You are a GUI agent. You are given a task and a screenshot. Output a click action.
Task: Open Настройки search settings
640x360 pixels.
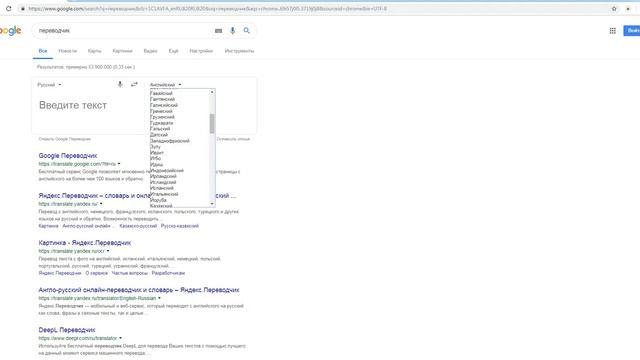(201, 51)
